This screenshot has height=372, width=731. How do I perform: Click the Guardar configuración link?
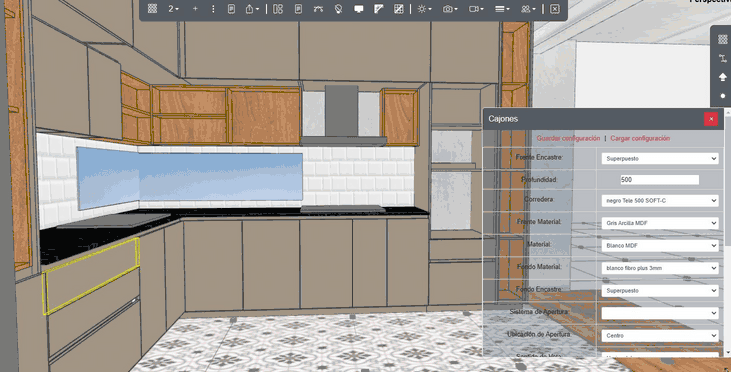point(568,138)
